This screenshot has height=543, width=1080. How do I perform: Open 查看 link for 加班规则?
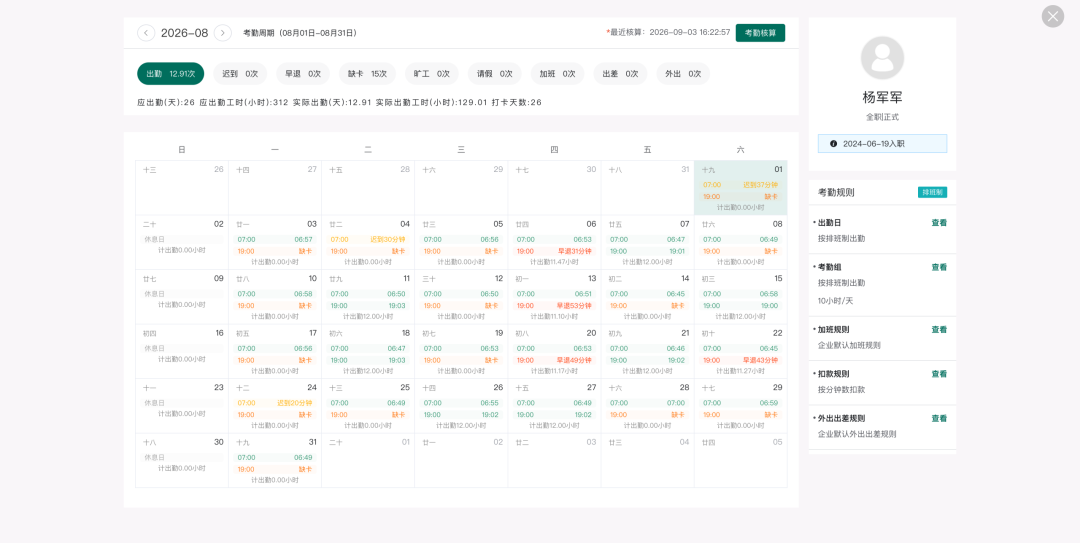coord(939,330)
